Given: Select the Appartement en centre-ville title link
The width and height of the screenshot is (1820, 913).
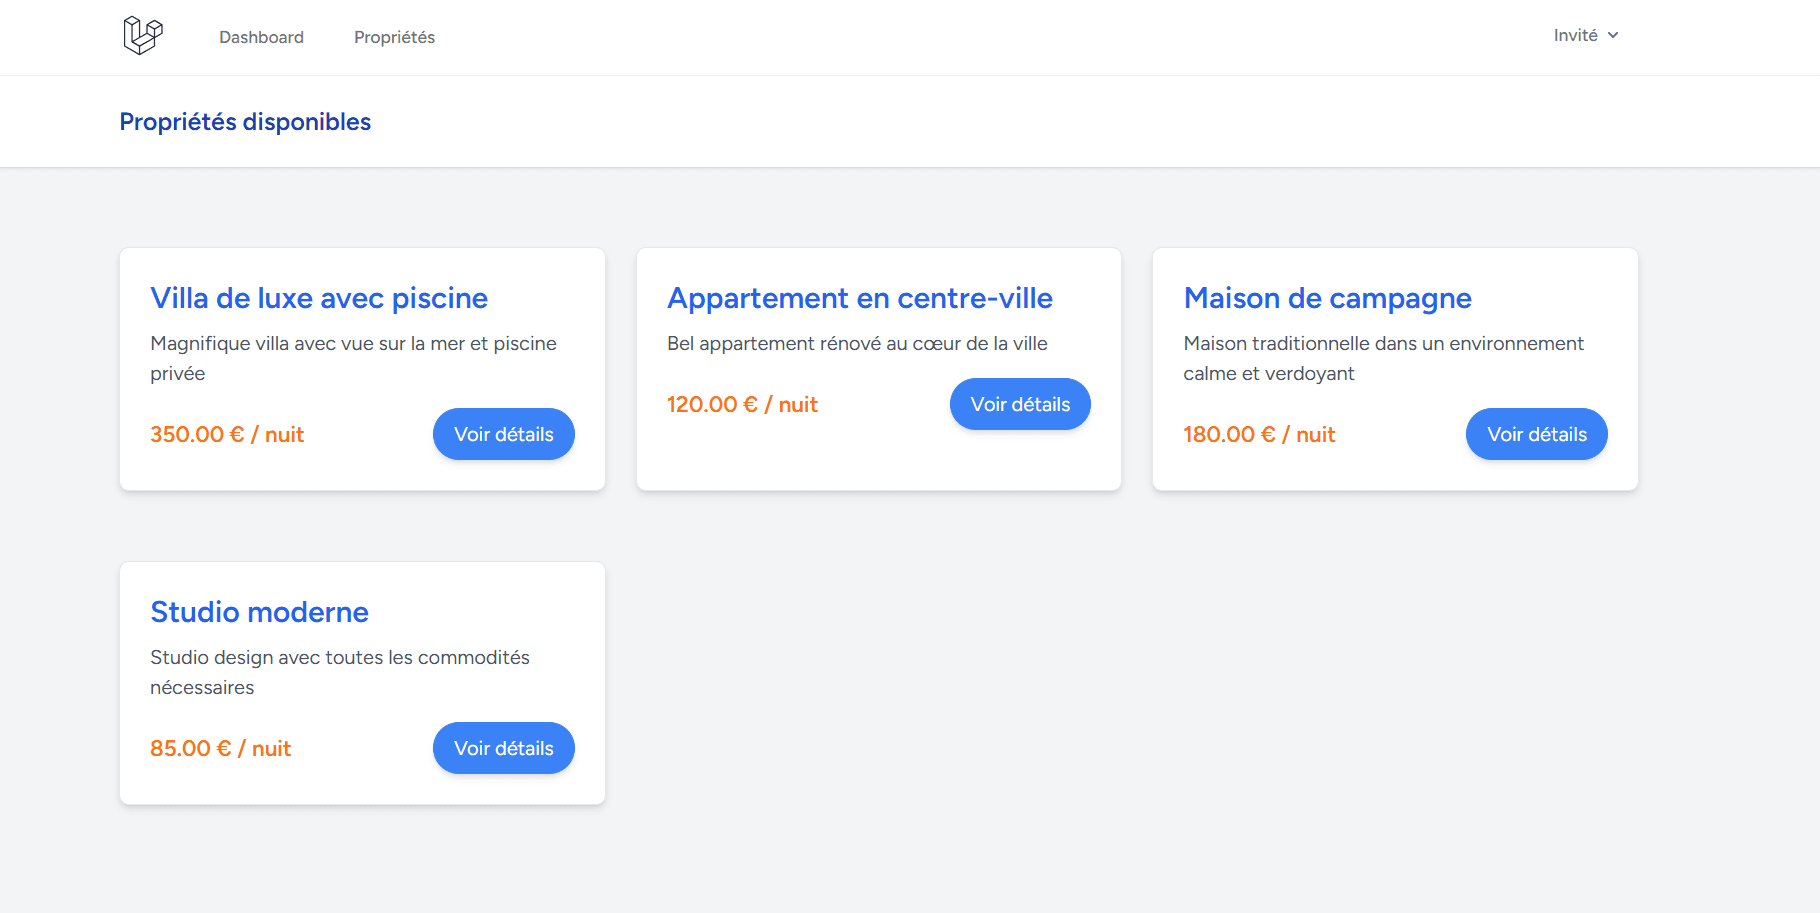Looking at the screenshot, I should [x=860, y=298].
